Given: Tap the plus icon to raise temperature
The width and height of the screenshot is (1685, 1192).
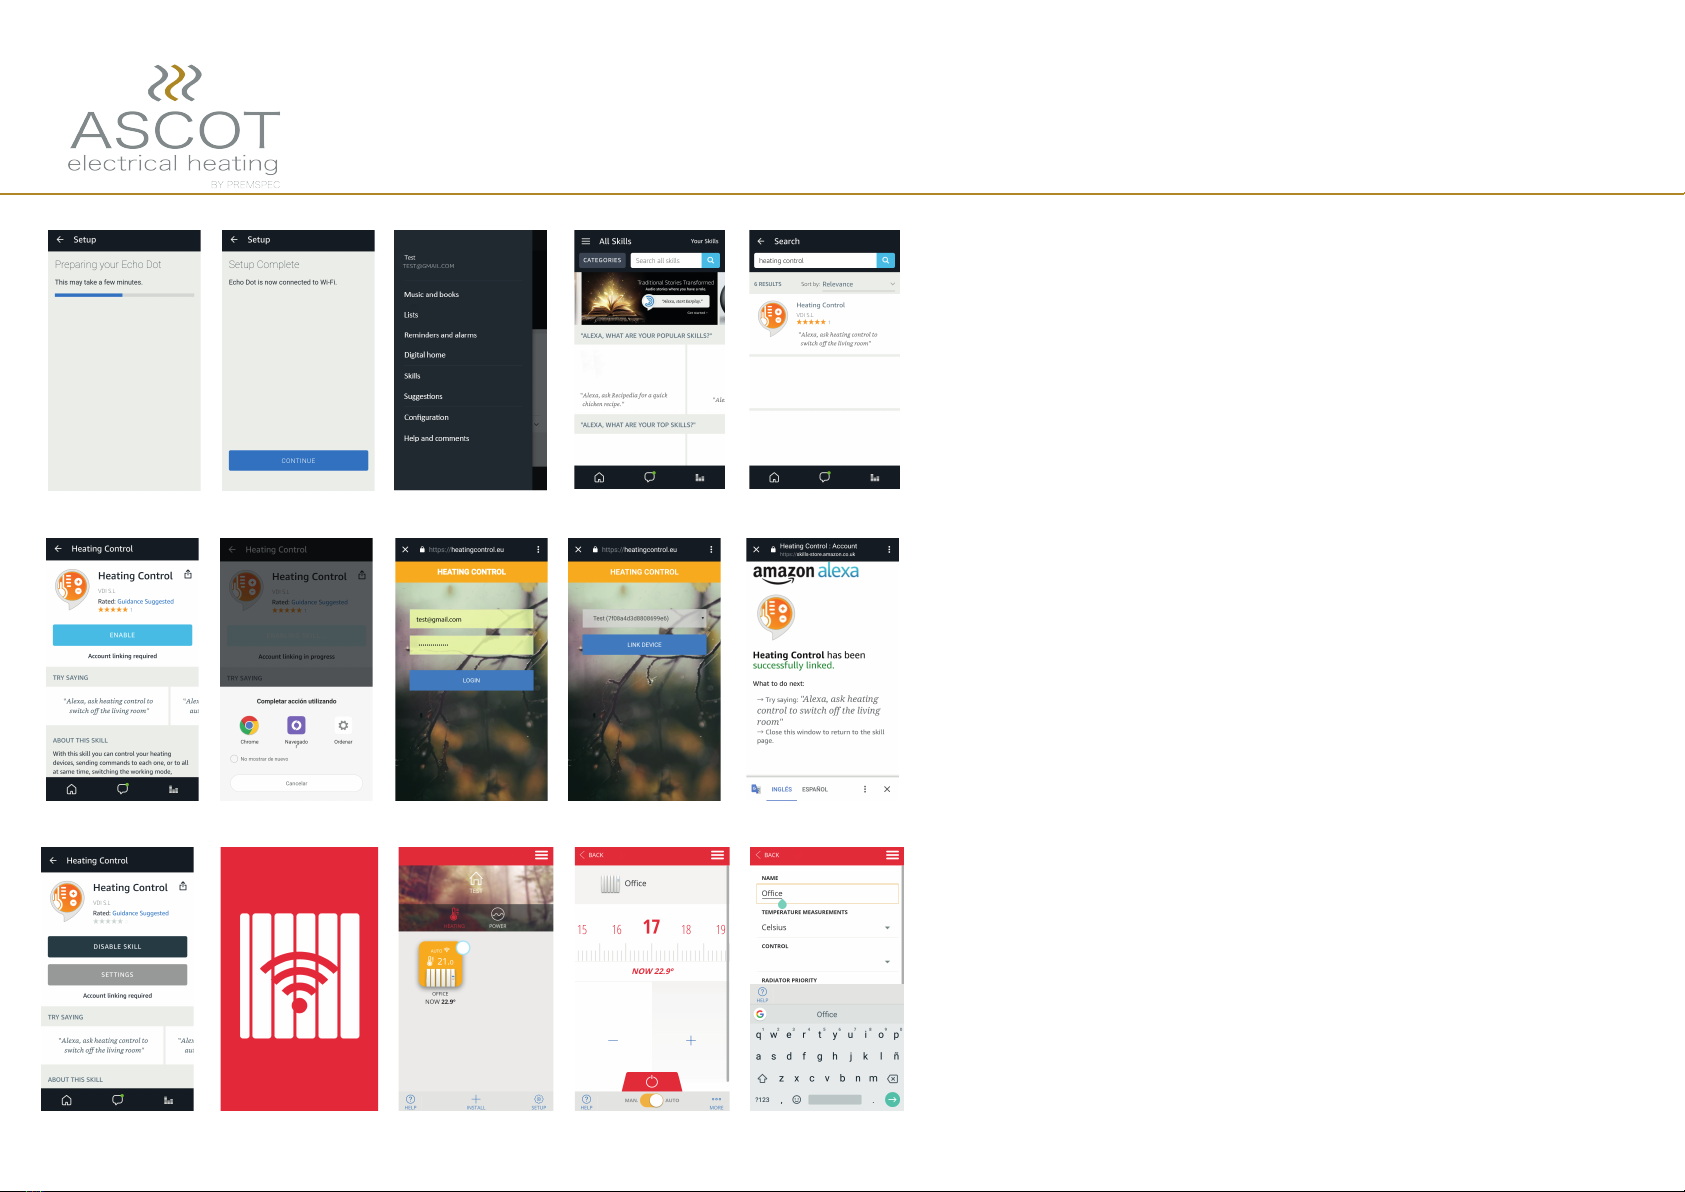Looking at the screenshot, I should pos(690,1041).
